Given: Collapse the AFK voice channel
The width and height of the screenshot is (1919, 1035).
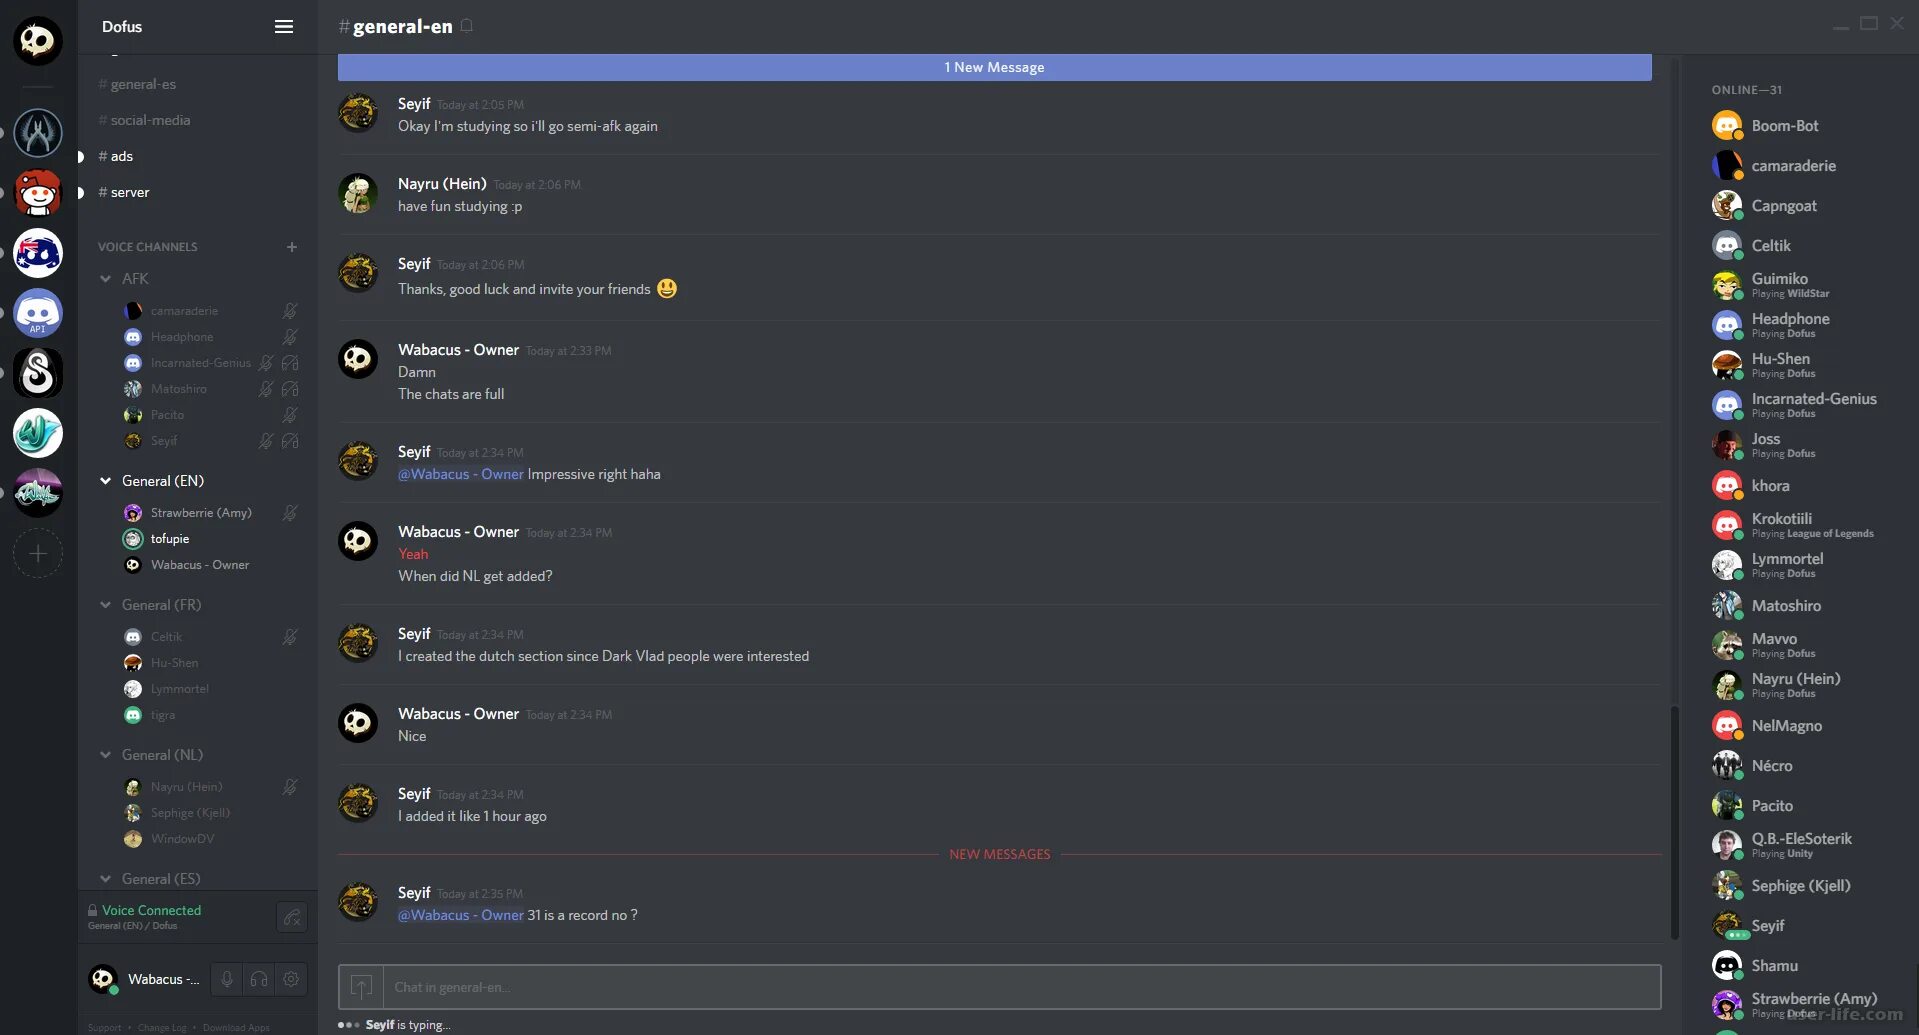Looking at the screenshot, I should pos(105,279).
